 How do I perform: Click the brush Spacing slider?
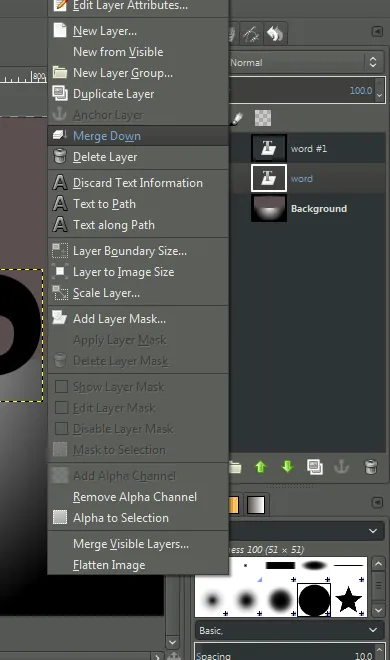284,652
